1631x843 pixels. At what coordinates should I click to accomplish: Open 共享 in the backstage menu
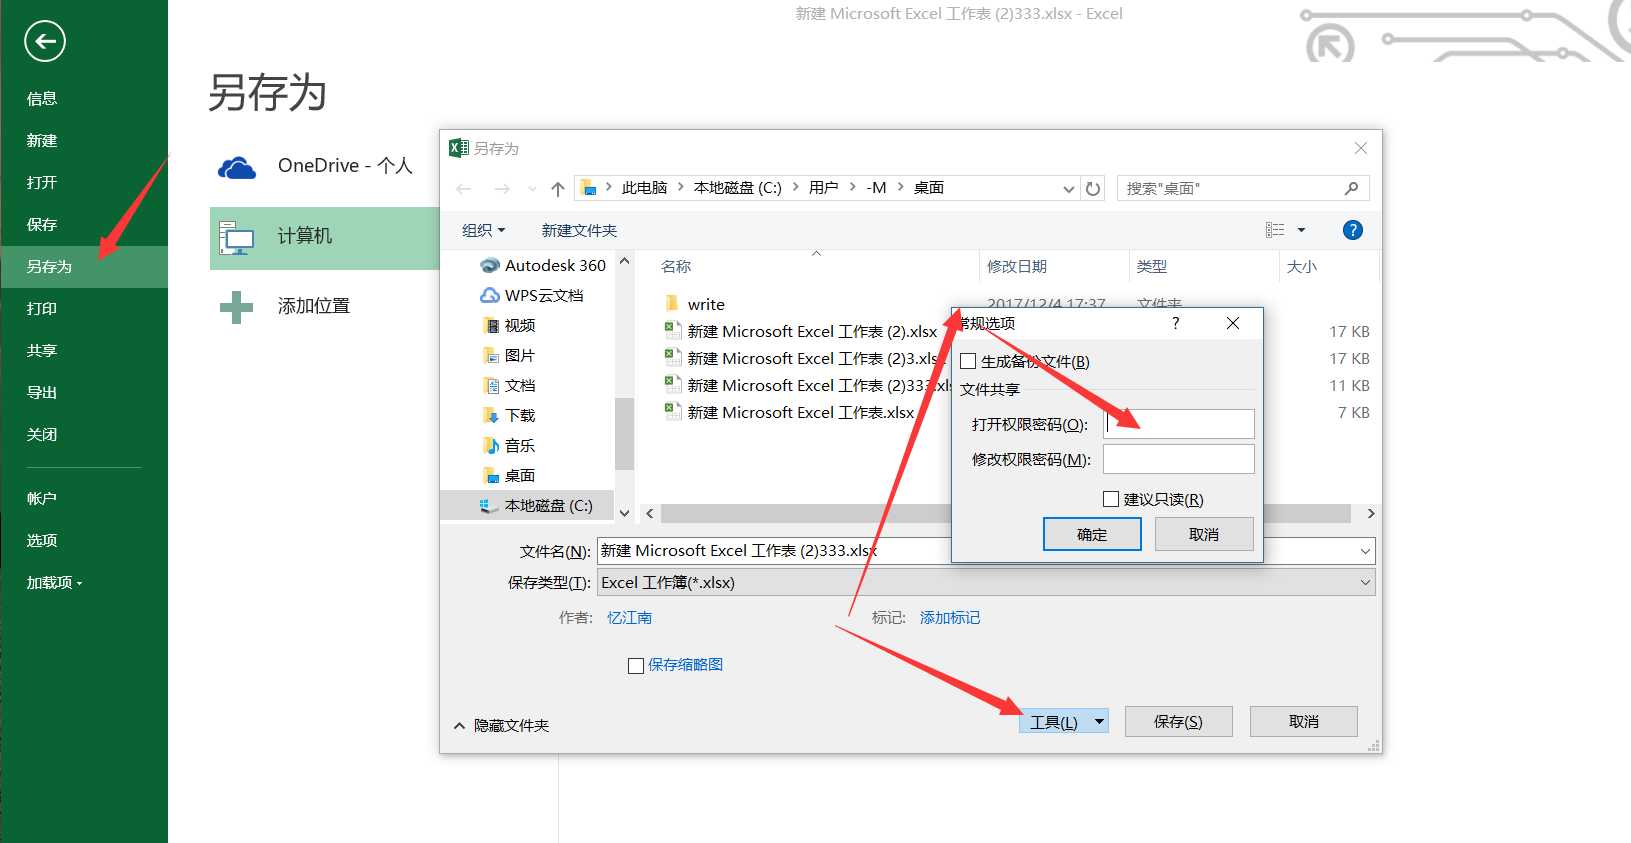[x=42, y=350]
